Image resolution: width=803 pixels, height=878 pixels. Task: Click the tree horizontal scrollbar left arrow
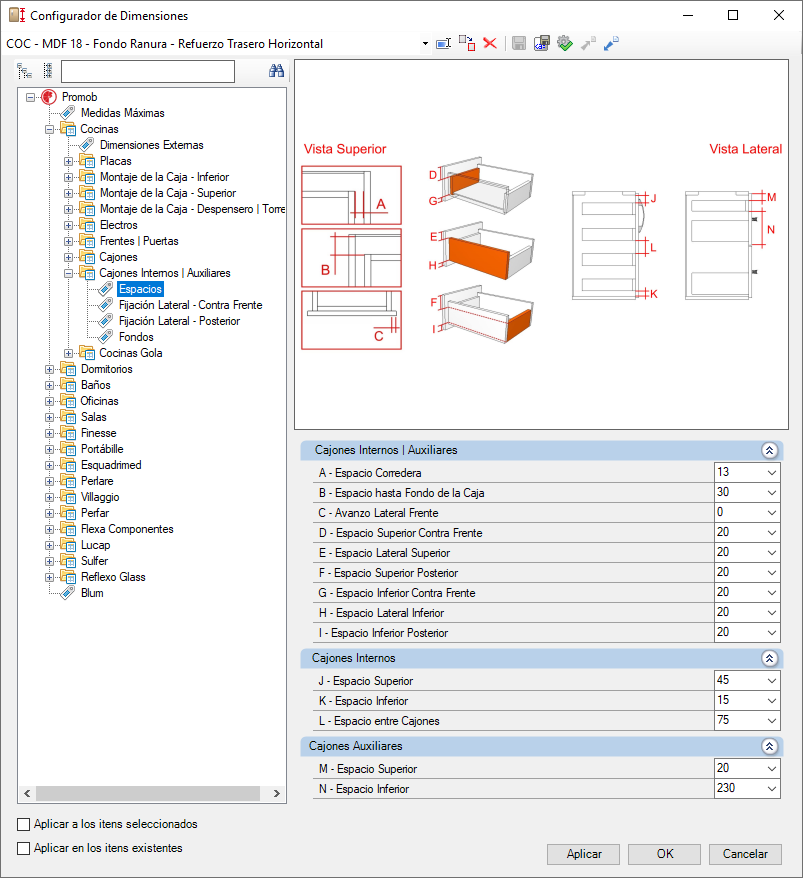[27, 793]
